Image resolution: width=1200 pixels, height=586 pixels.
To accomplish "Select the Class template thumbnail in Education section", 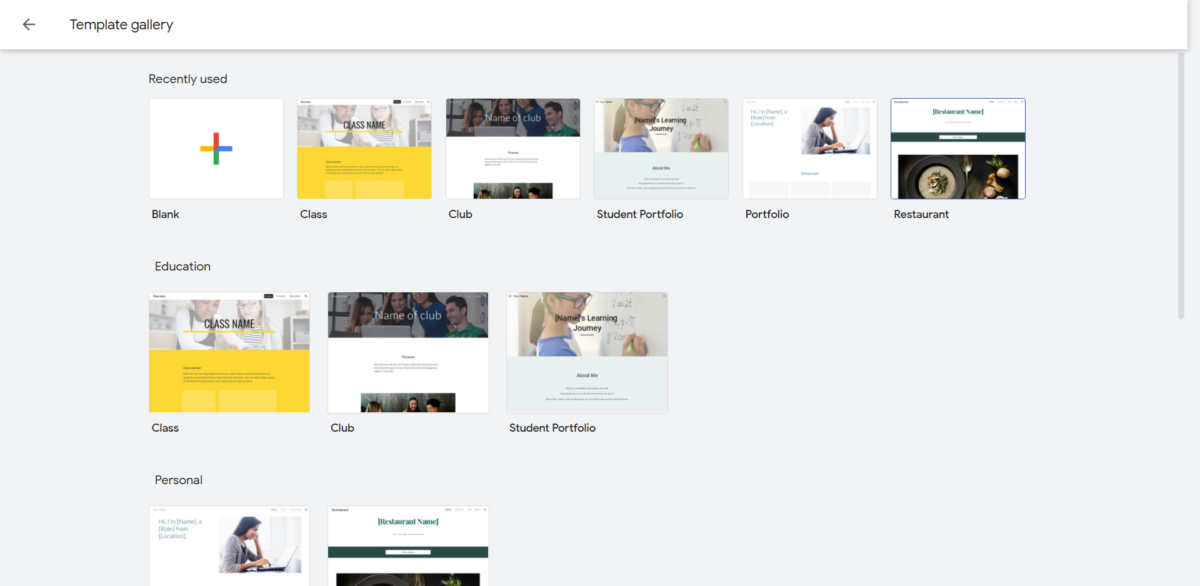I will click(229, 353).
